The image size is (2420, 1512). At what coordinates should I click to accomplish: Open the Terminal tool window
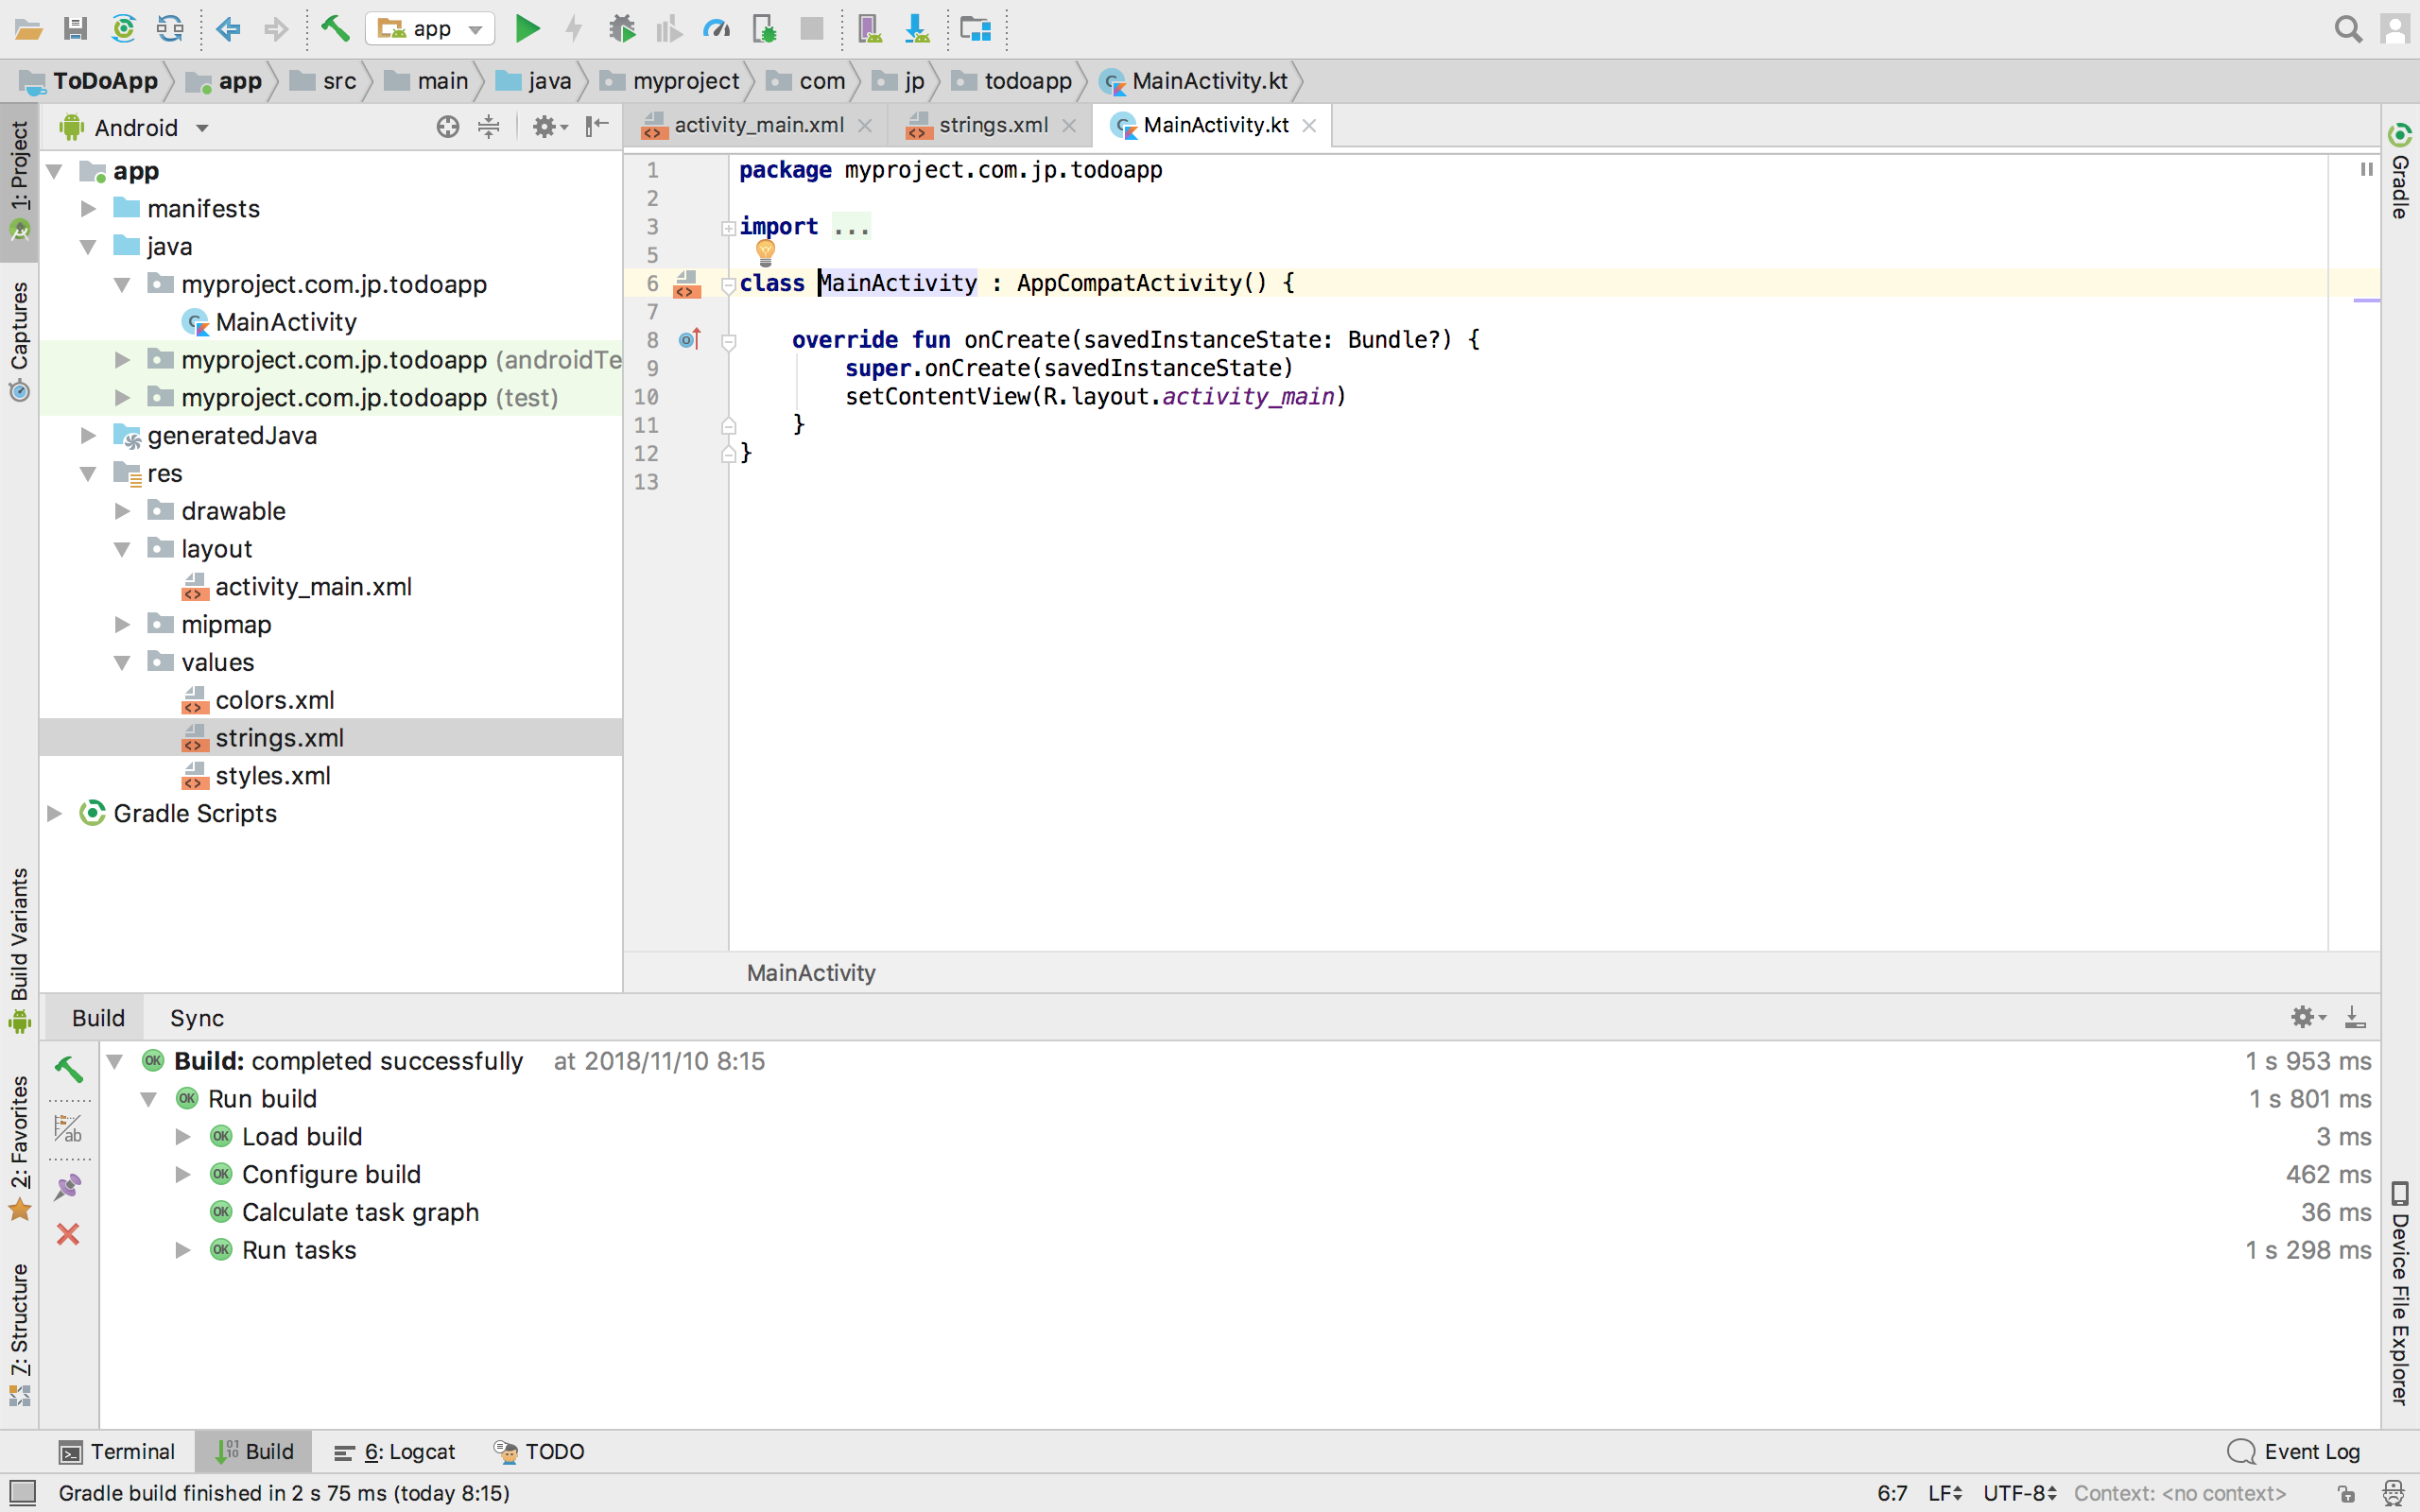click(117, 1451)
